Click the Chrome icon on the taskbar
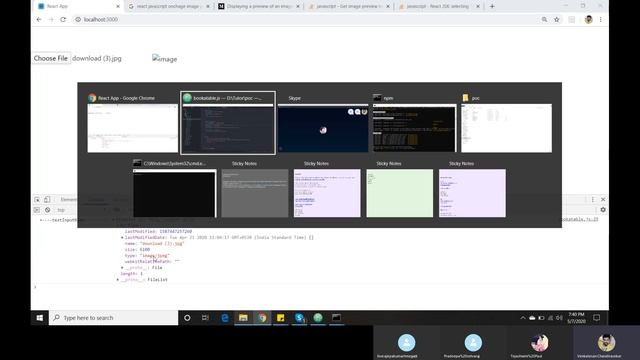Image resolution: width=640 pixels, height=360 pixels. [262, 318]
